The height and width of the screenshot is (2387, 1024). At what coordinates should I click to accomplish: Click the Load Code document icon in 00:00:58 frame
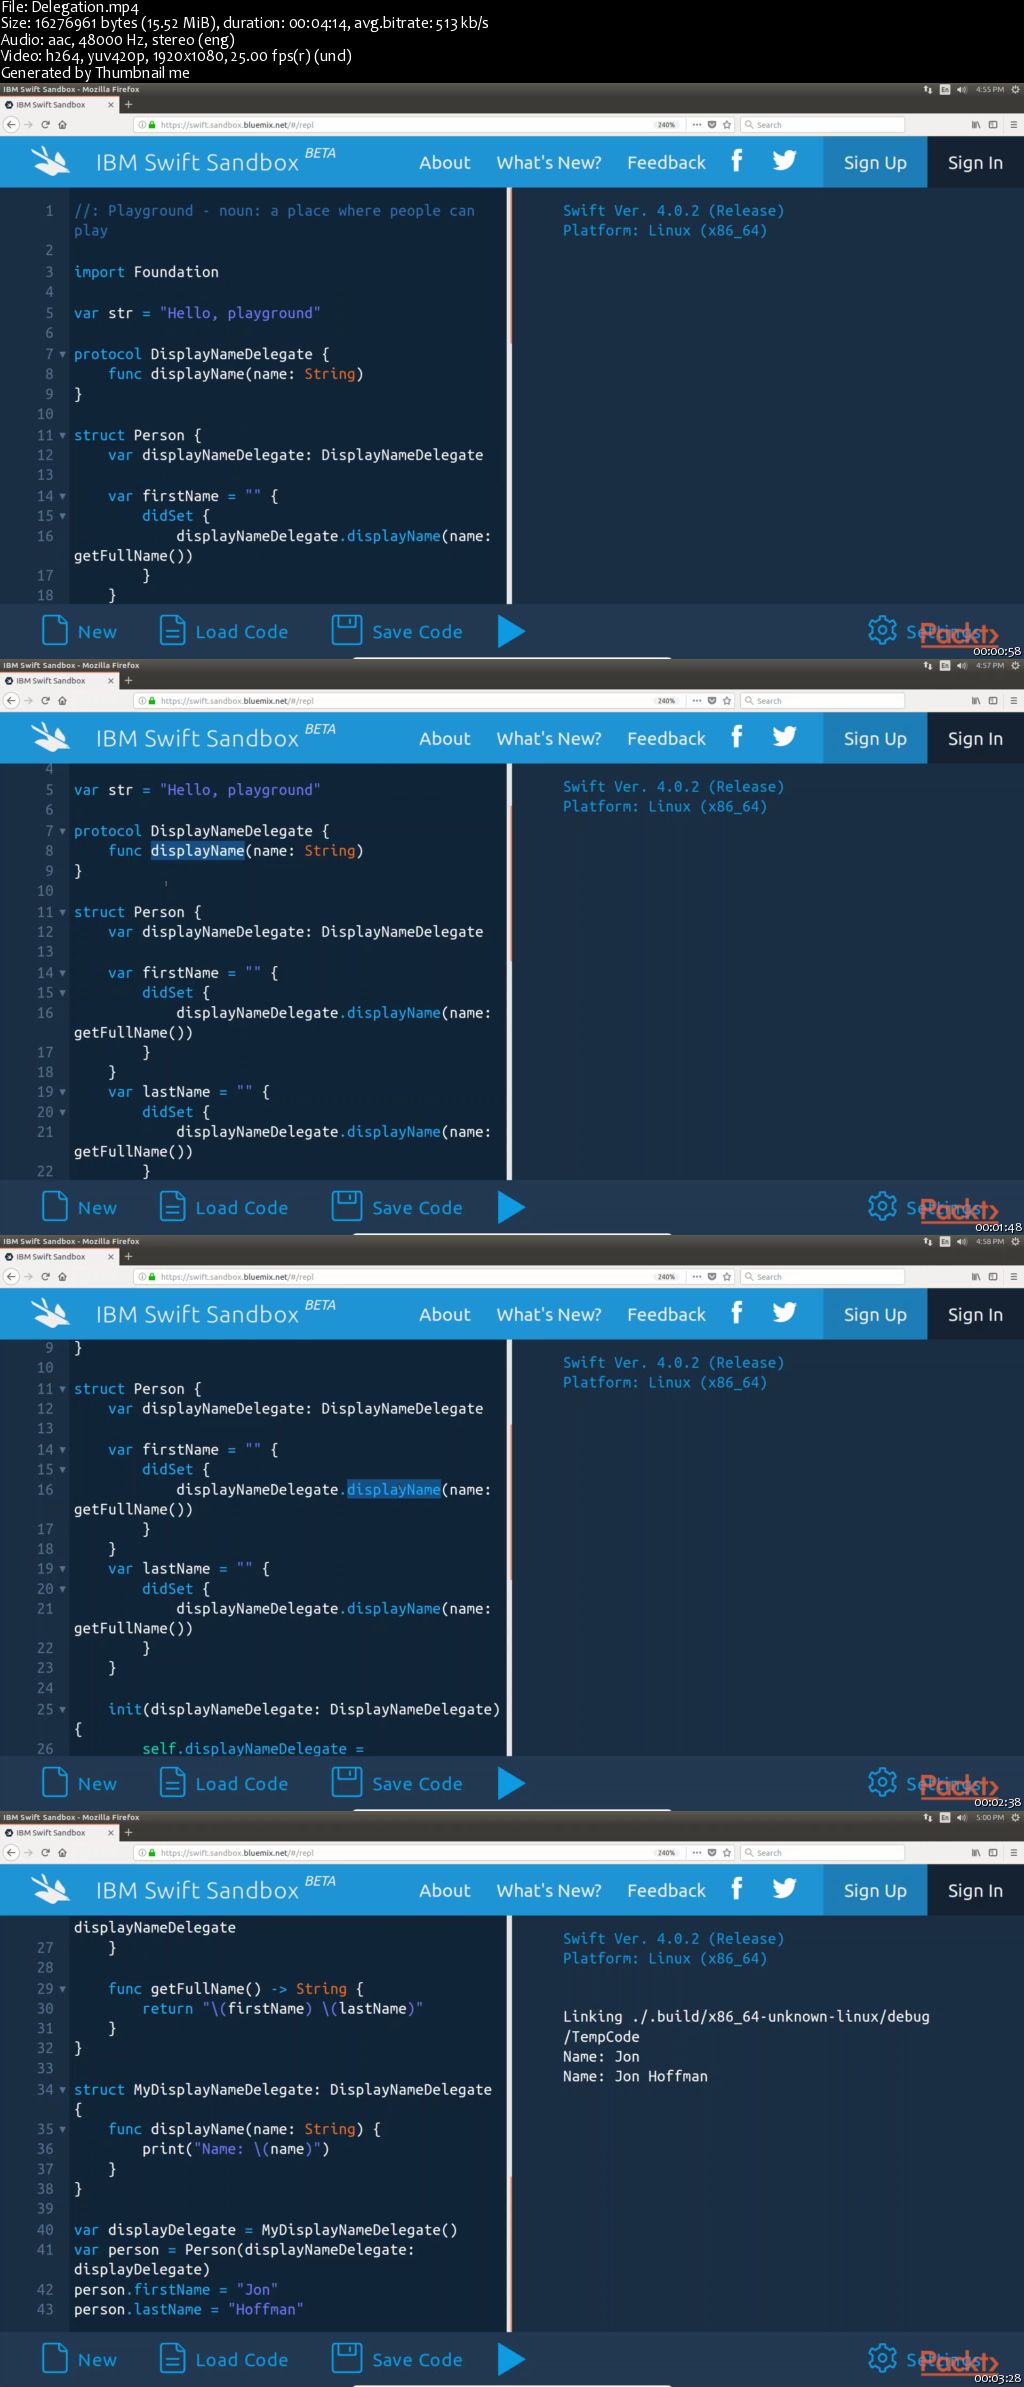click(173, 631)
